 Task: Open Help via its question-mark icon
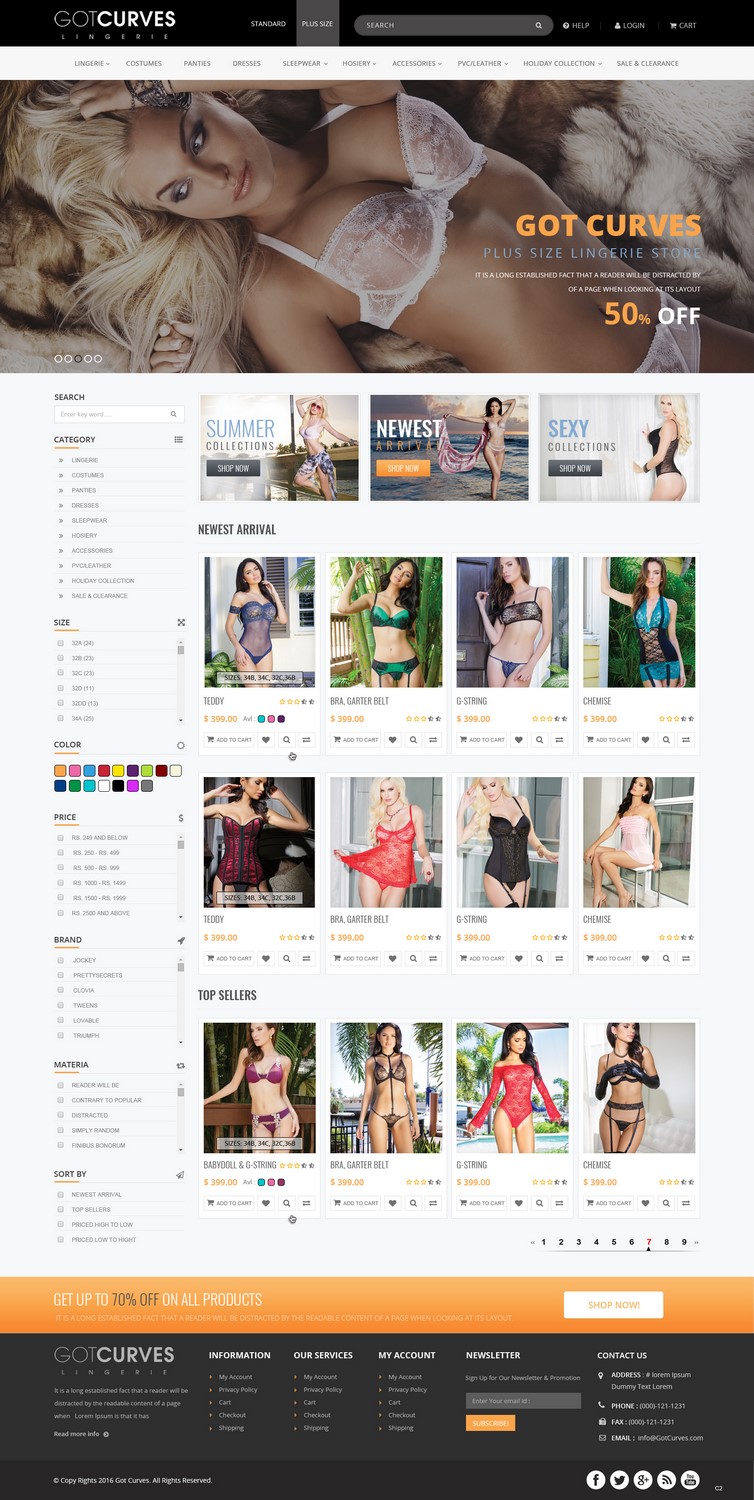[566, 25]
